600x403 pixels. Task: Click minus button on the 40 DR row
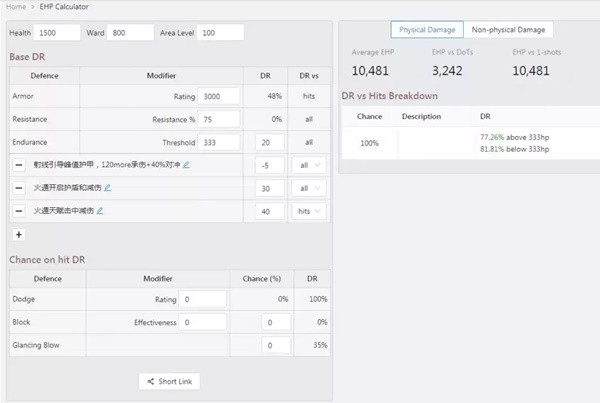[19, 211]
